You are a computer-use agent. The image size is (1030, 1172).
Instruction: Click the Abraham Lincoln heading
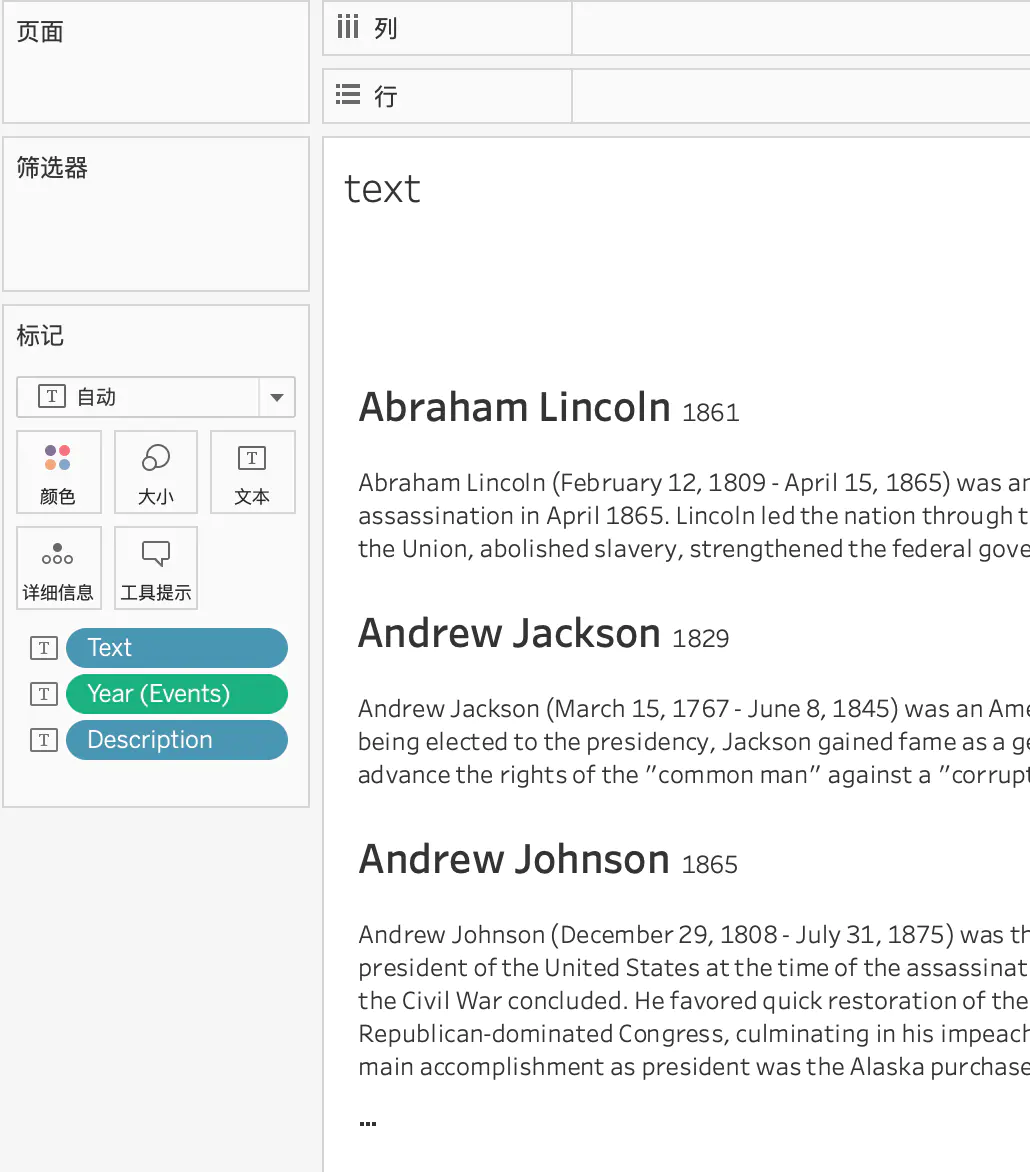(514, 407)
